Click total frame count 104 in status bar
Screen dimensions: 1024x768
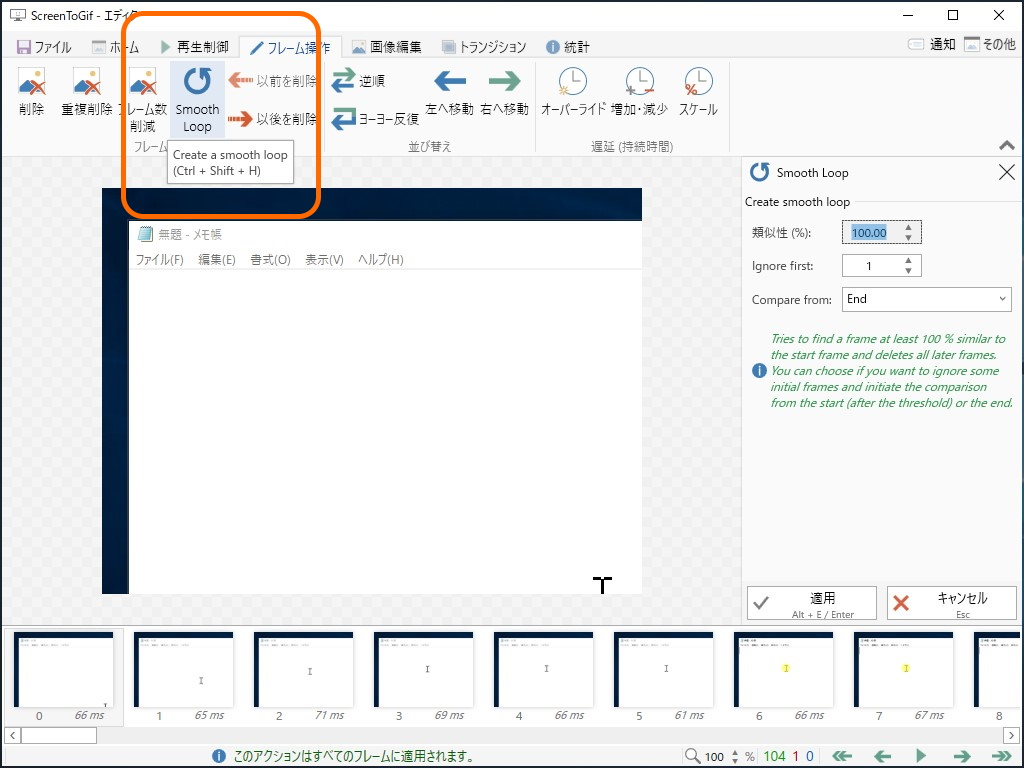coord(775,756)
